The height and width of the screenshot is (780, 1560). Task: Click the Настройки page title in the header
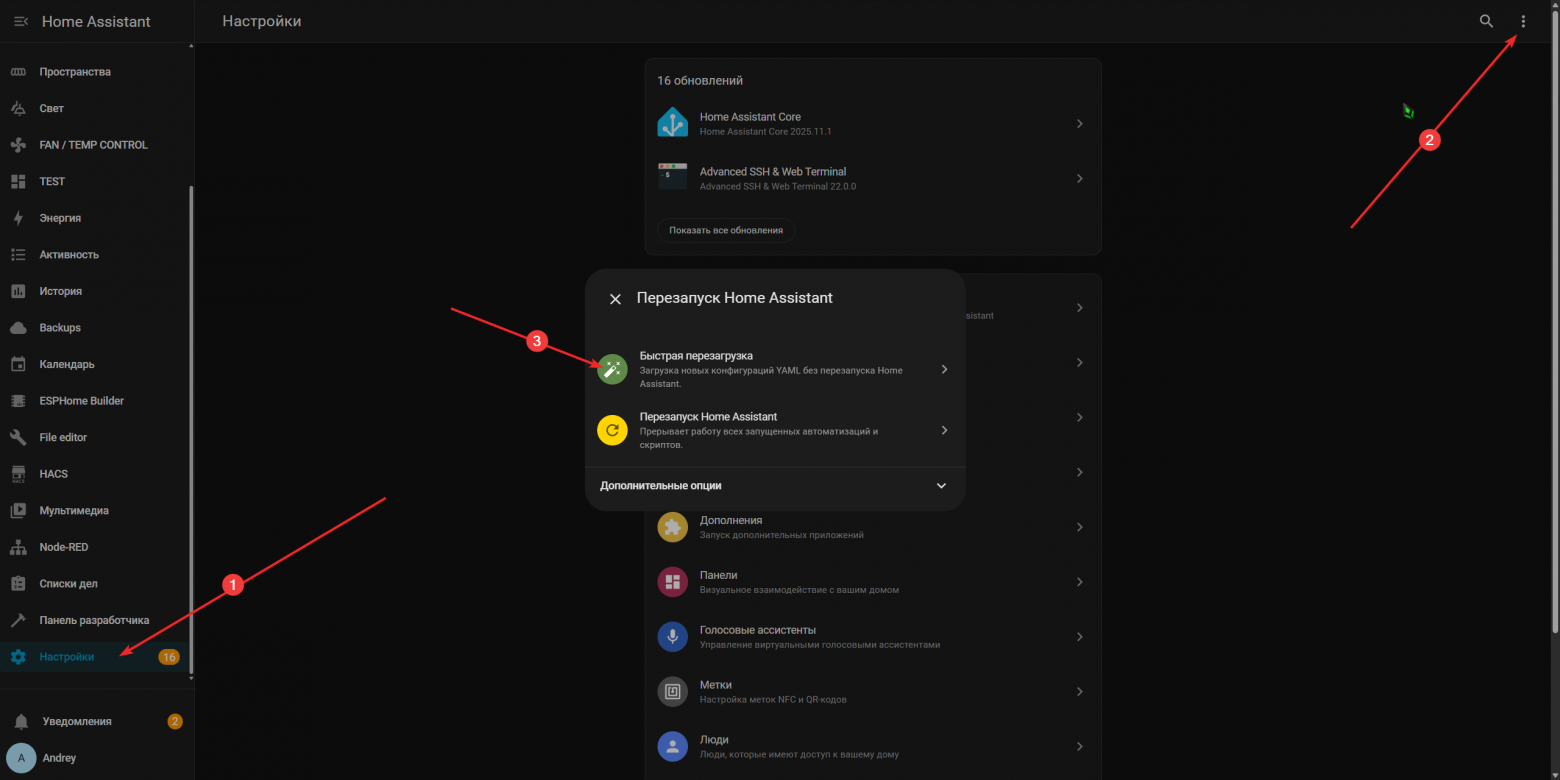click(261, 21)
